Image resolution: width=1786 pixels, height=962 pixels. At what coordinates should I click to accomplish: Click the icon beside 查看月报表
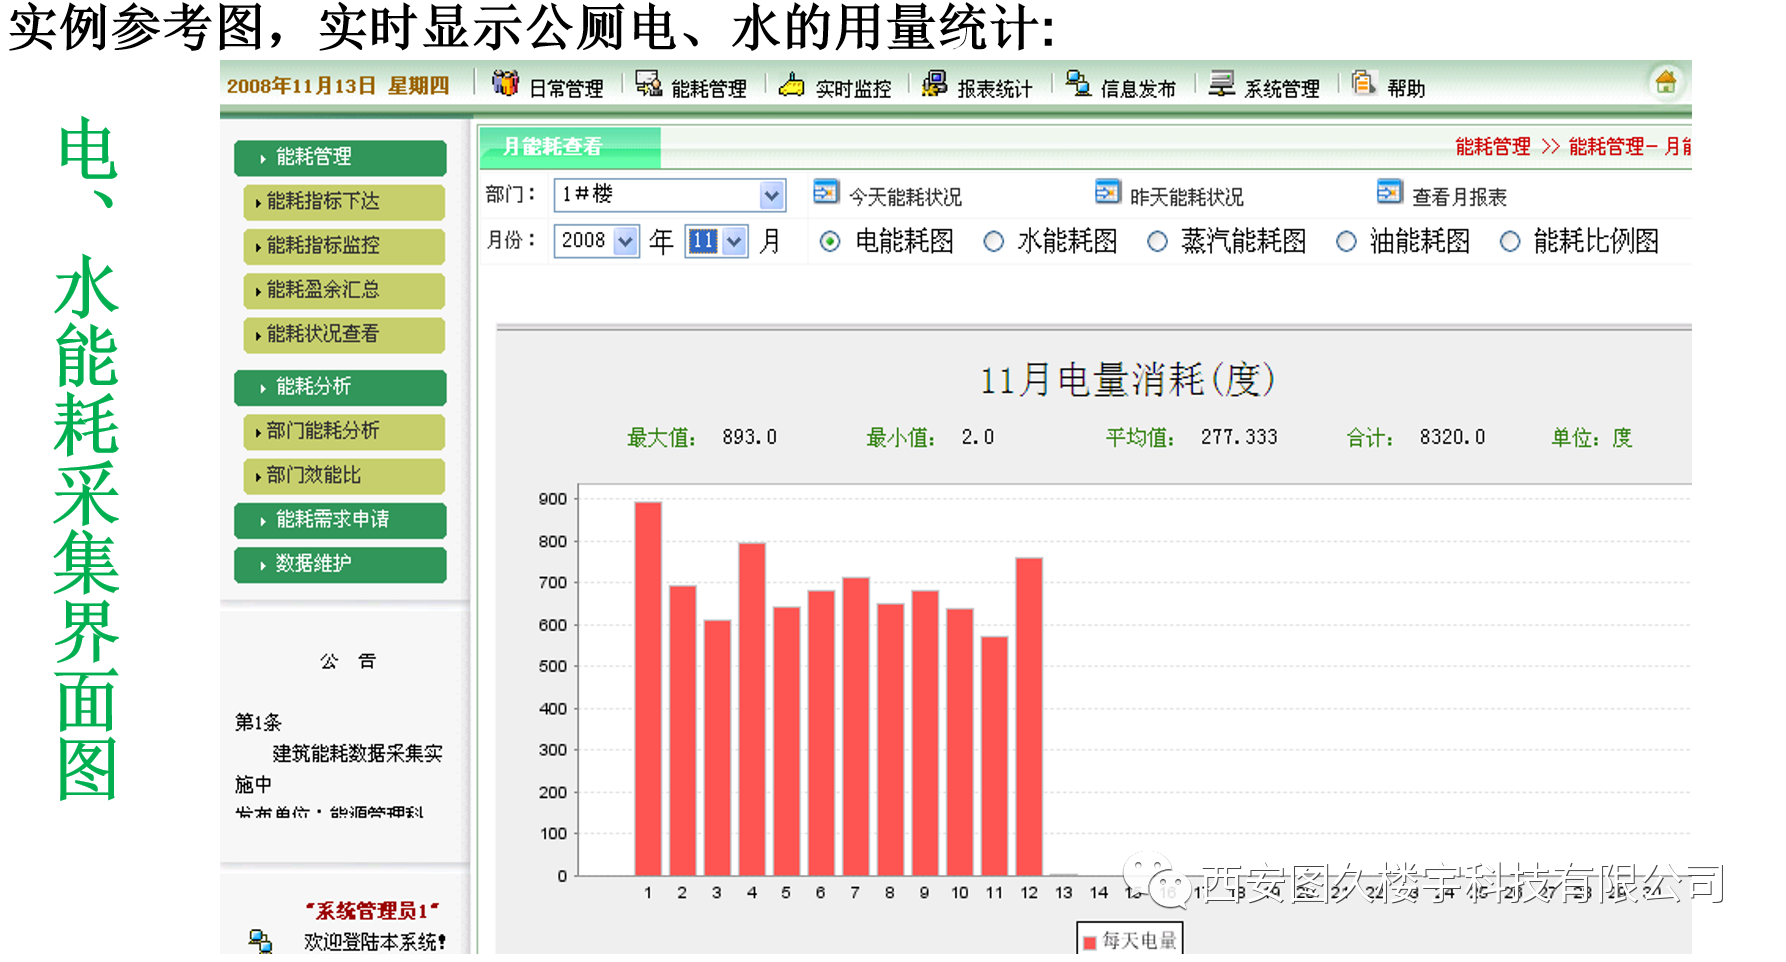click(1390, 192)
